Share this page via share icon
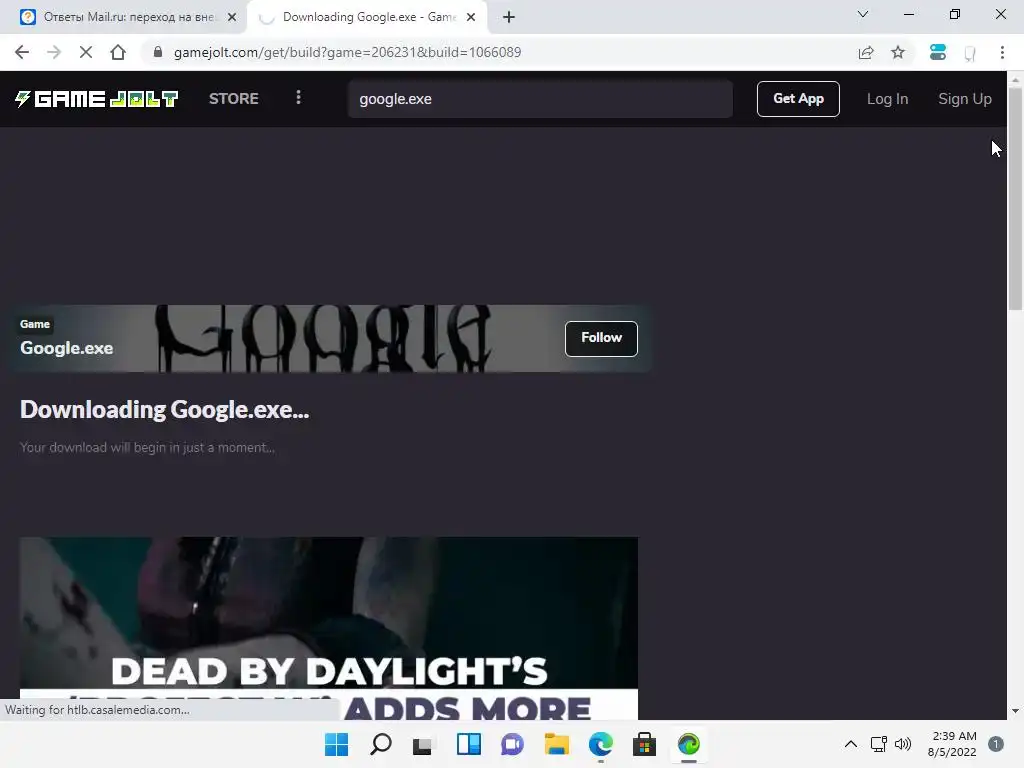The width and height of the screenshot is (1024, 768). pos(866,52)
